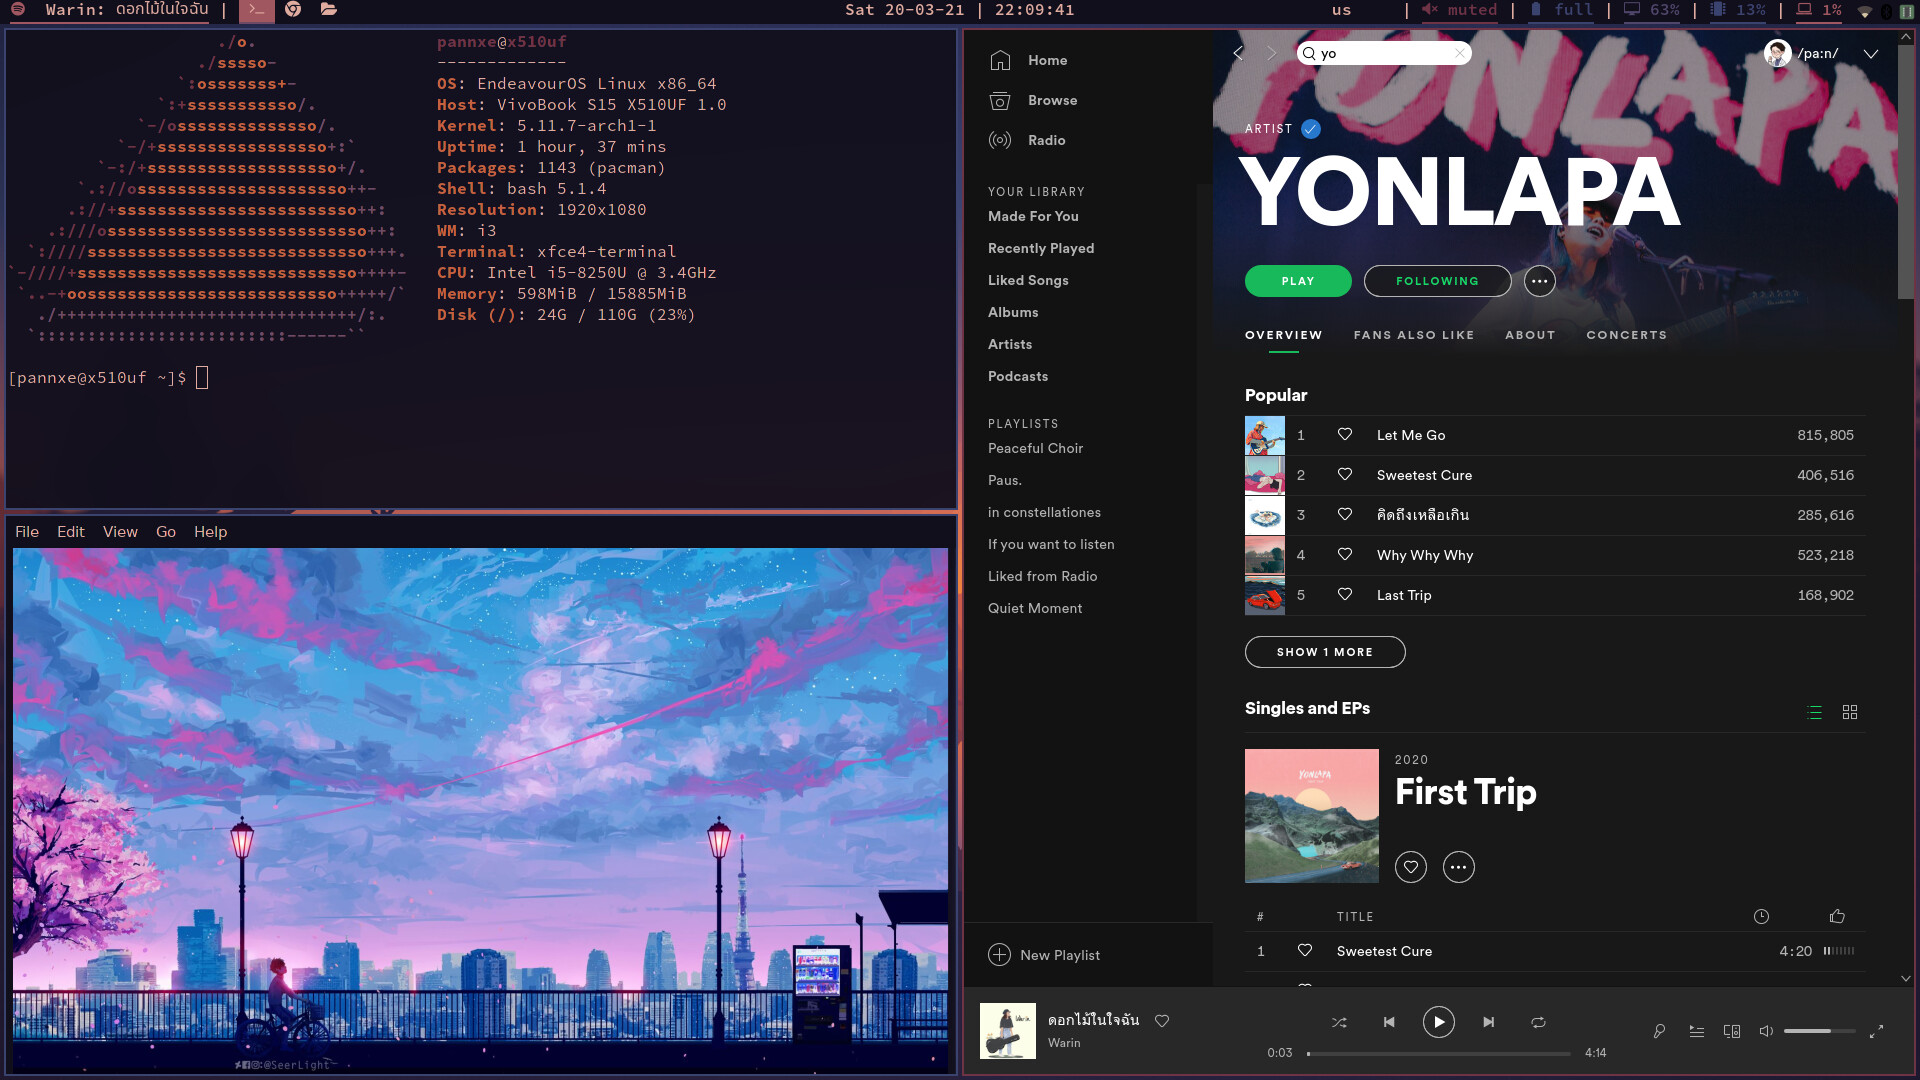Viewport: 1920px width, 1080px height.
Task: Open the First Trip album cover
Action: [x=1311, y=816]
